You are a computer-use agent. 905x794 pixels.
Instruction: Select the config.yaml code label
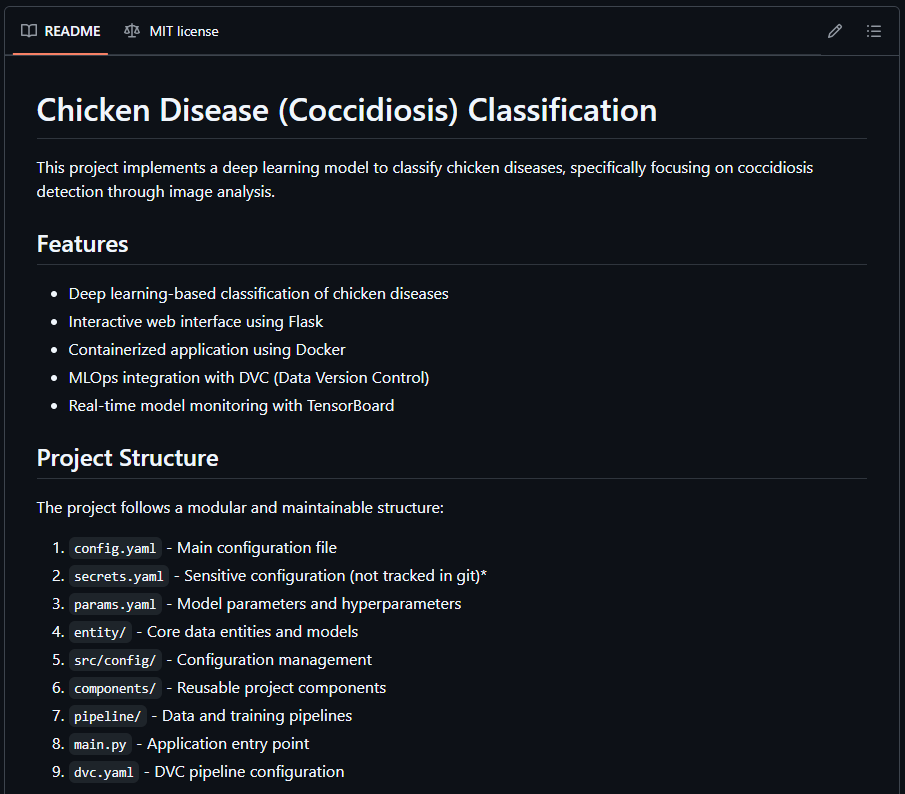coord(115,548)
